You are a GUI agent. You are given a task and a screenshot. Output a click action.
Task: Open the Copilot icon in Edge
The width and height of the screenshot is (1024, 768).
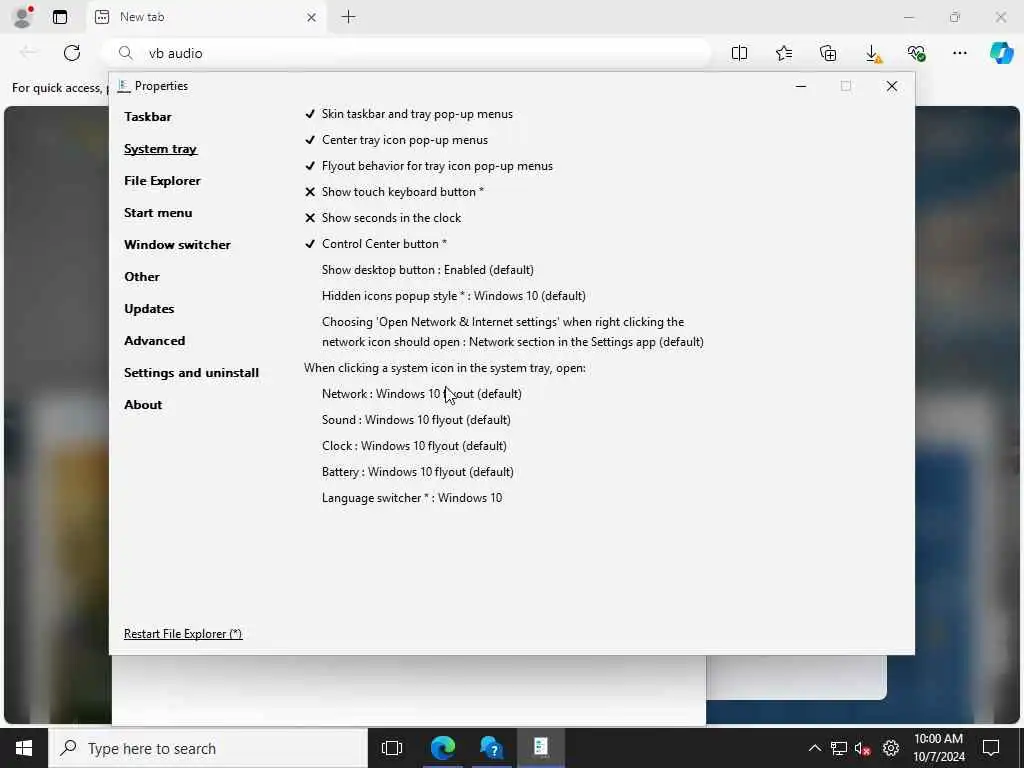1002,53
